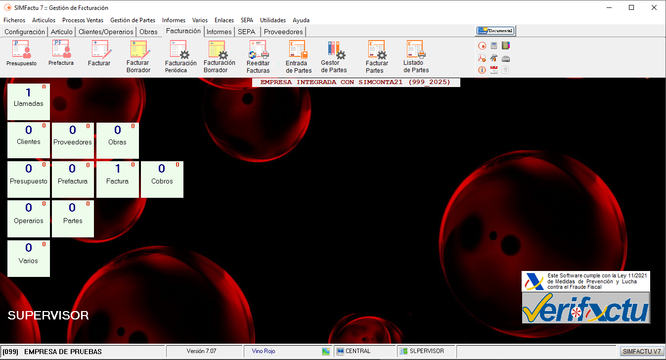Open Listado de Partes
Screen dimensions: 666x360
(415, 56)
